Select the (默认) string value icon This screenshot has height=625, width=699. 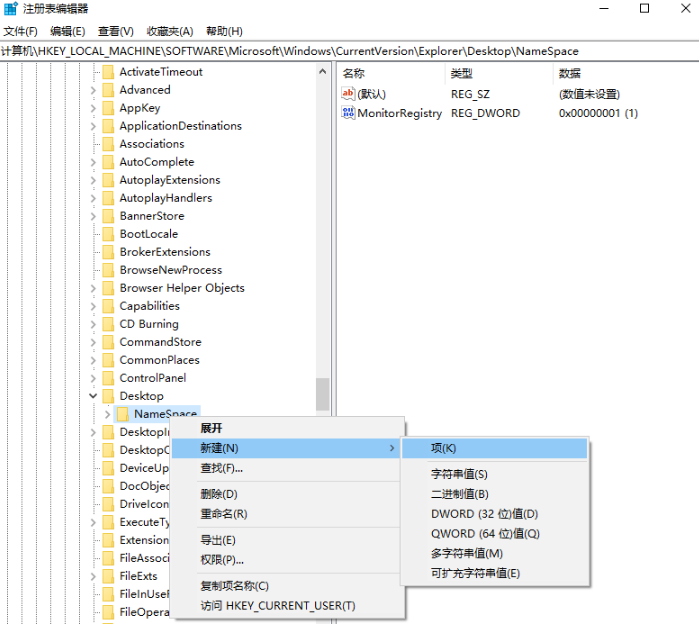point(348,94)
